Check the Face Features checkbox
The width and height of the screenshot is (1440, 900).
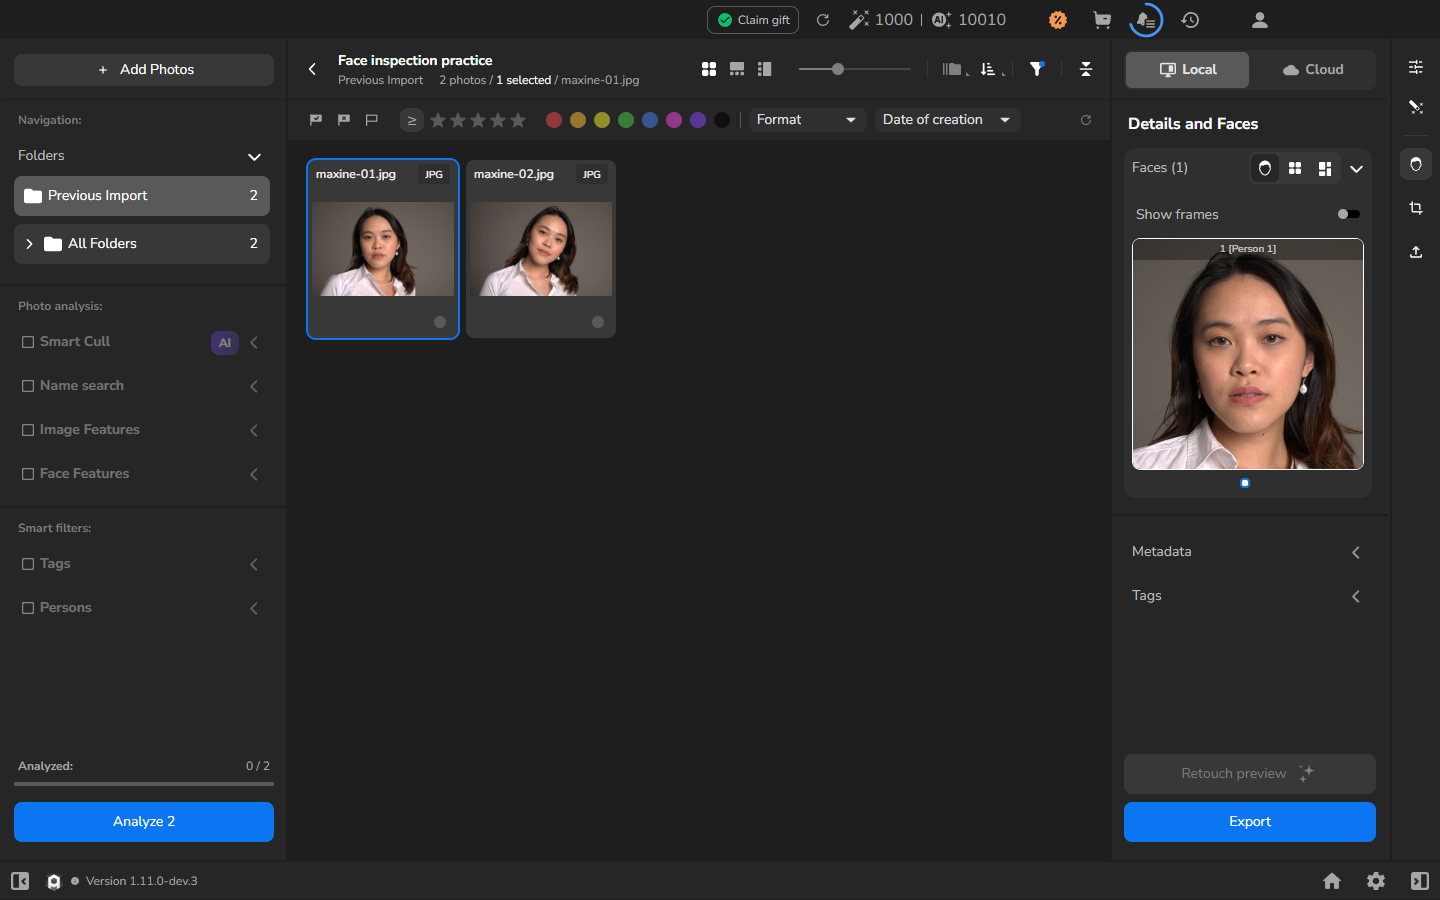pos(28,474)
